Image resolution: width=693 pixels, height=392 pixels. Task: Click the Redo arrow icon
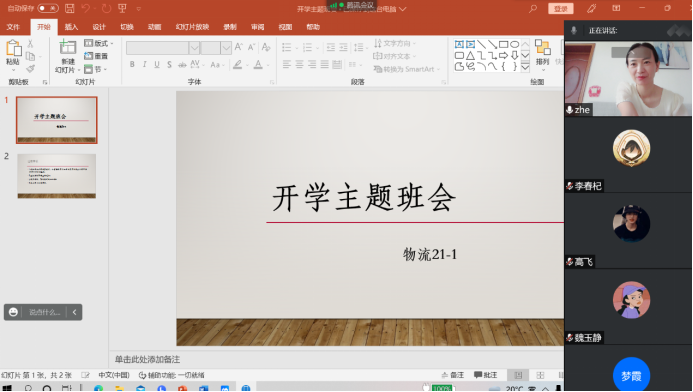(x=106, y=8)
